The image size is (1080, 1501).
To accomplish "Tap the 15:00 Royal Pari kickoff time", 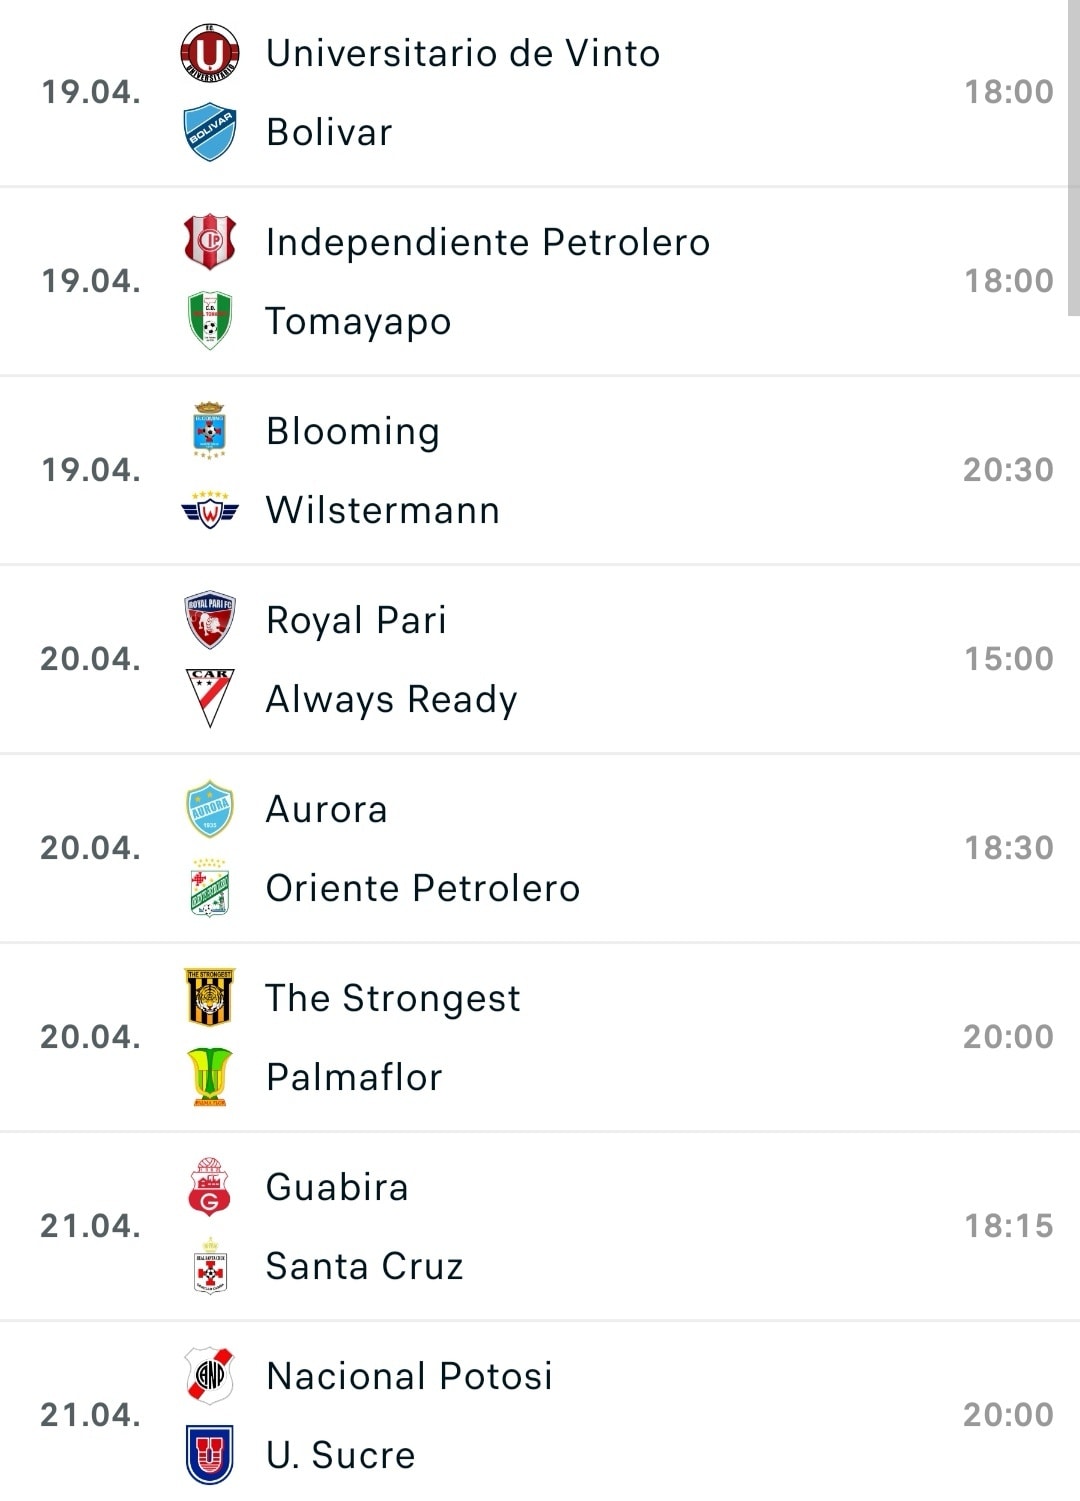I will coord(1008,659).
